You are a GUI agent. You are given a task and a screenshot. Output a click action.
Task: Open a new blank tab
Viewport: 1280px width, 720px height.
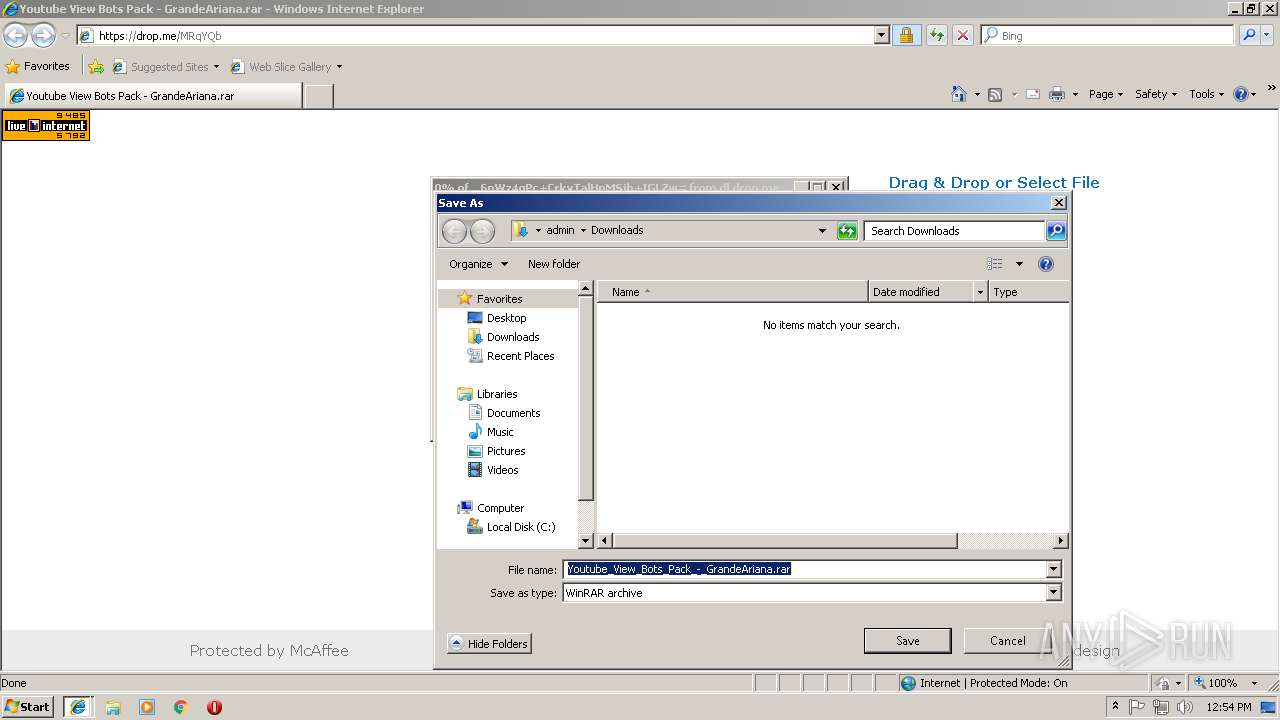(x=318, y=96)
